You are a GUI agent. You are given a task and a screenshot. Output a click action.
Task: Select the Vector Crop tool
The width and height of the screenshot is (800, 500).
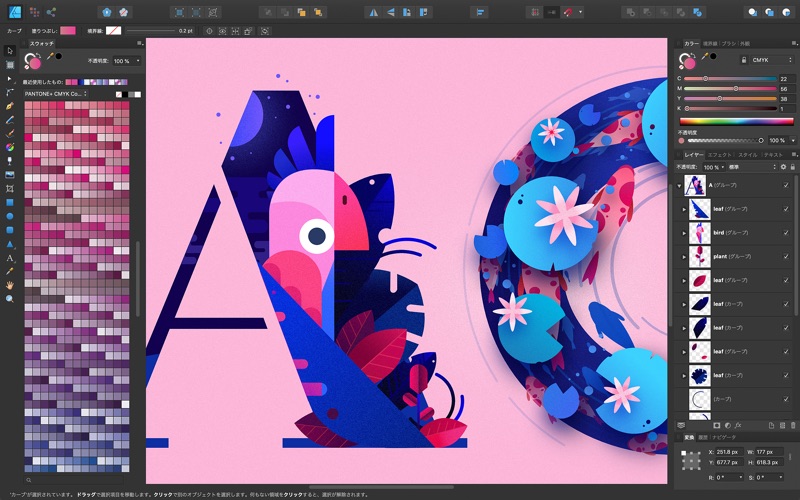(x=10, y=189)
